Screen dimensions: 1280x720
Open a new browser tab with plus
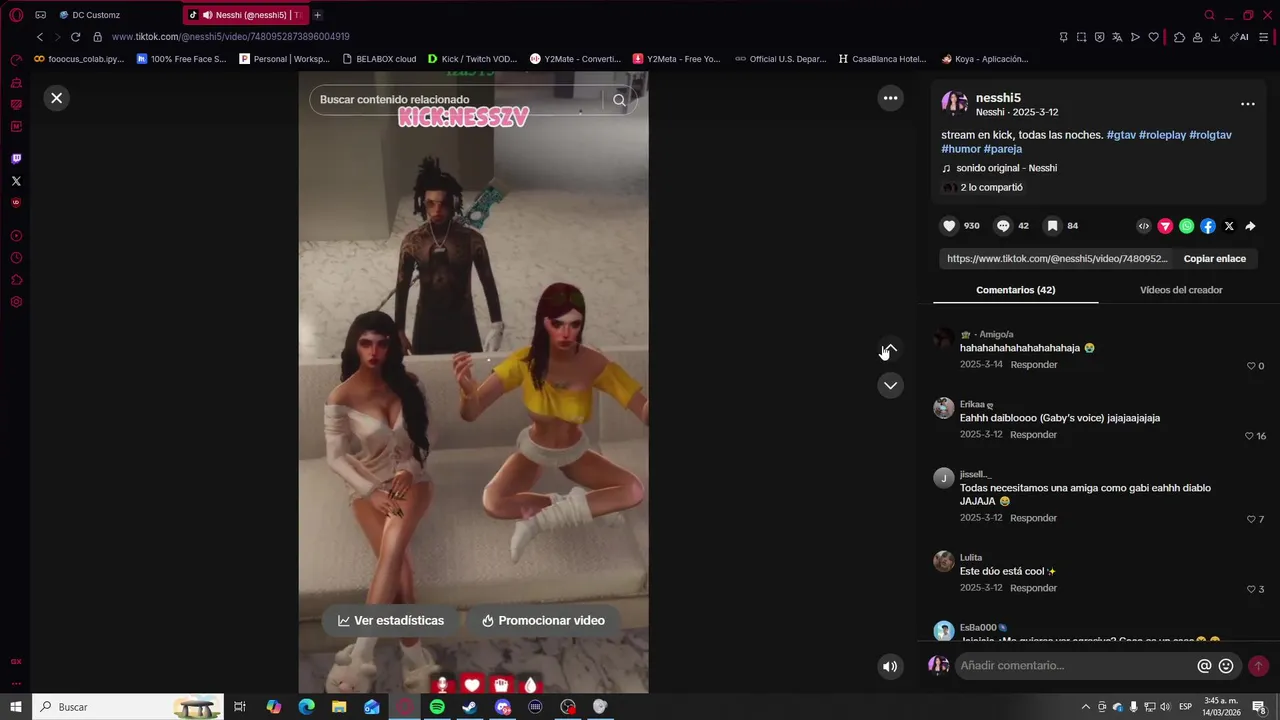pyautogui.click(x=317, y=15)
